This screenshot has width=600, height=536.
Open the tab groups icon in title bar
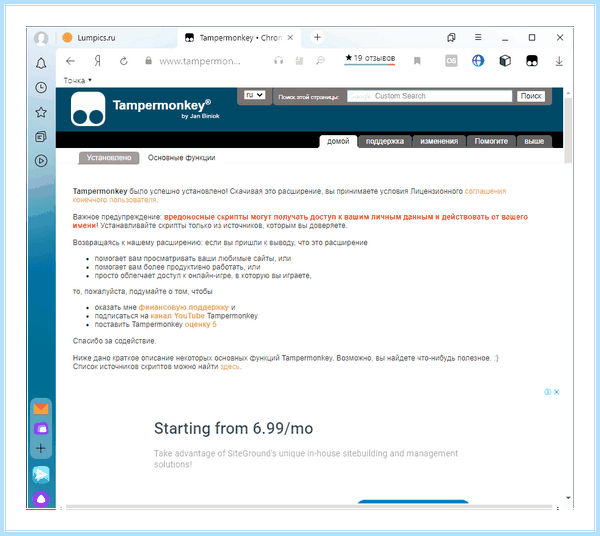(451, 37)
